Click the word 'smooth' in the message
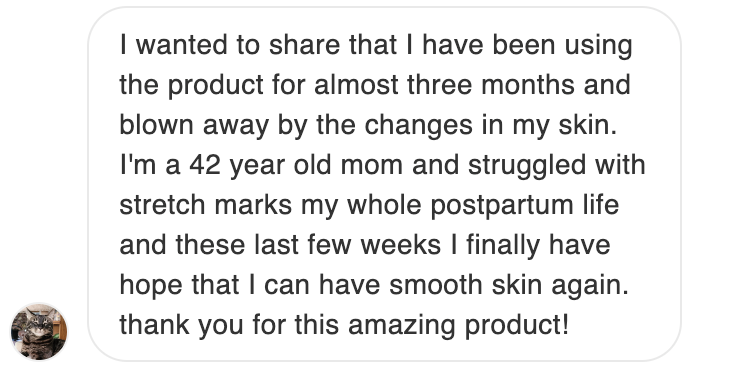730x372 pixels. [x=435, y=285]
